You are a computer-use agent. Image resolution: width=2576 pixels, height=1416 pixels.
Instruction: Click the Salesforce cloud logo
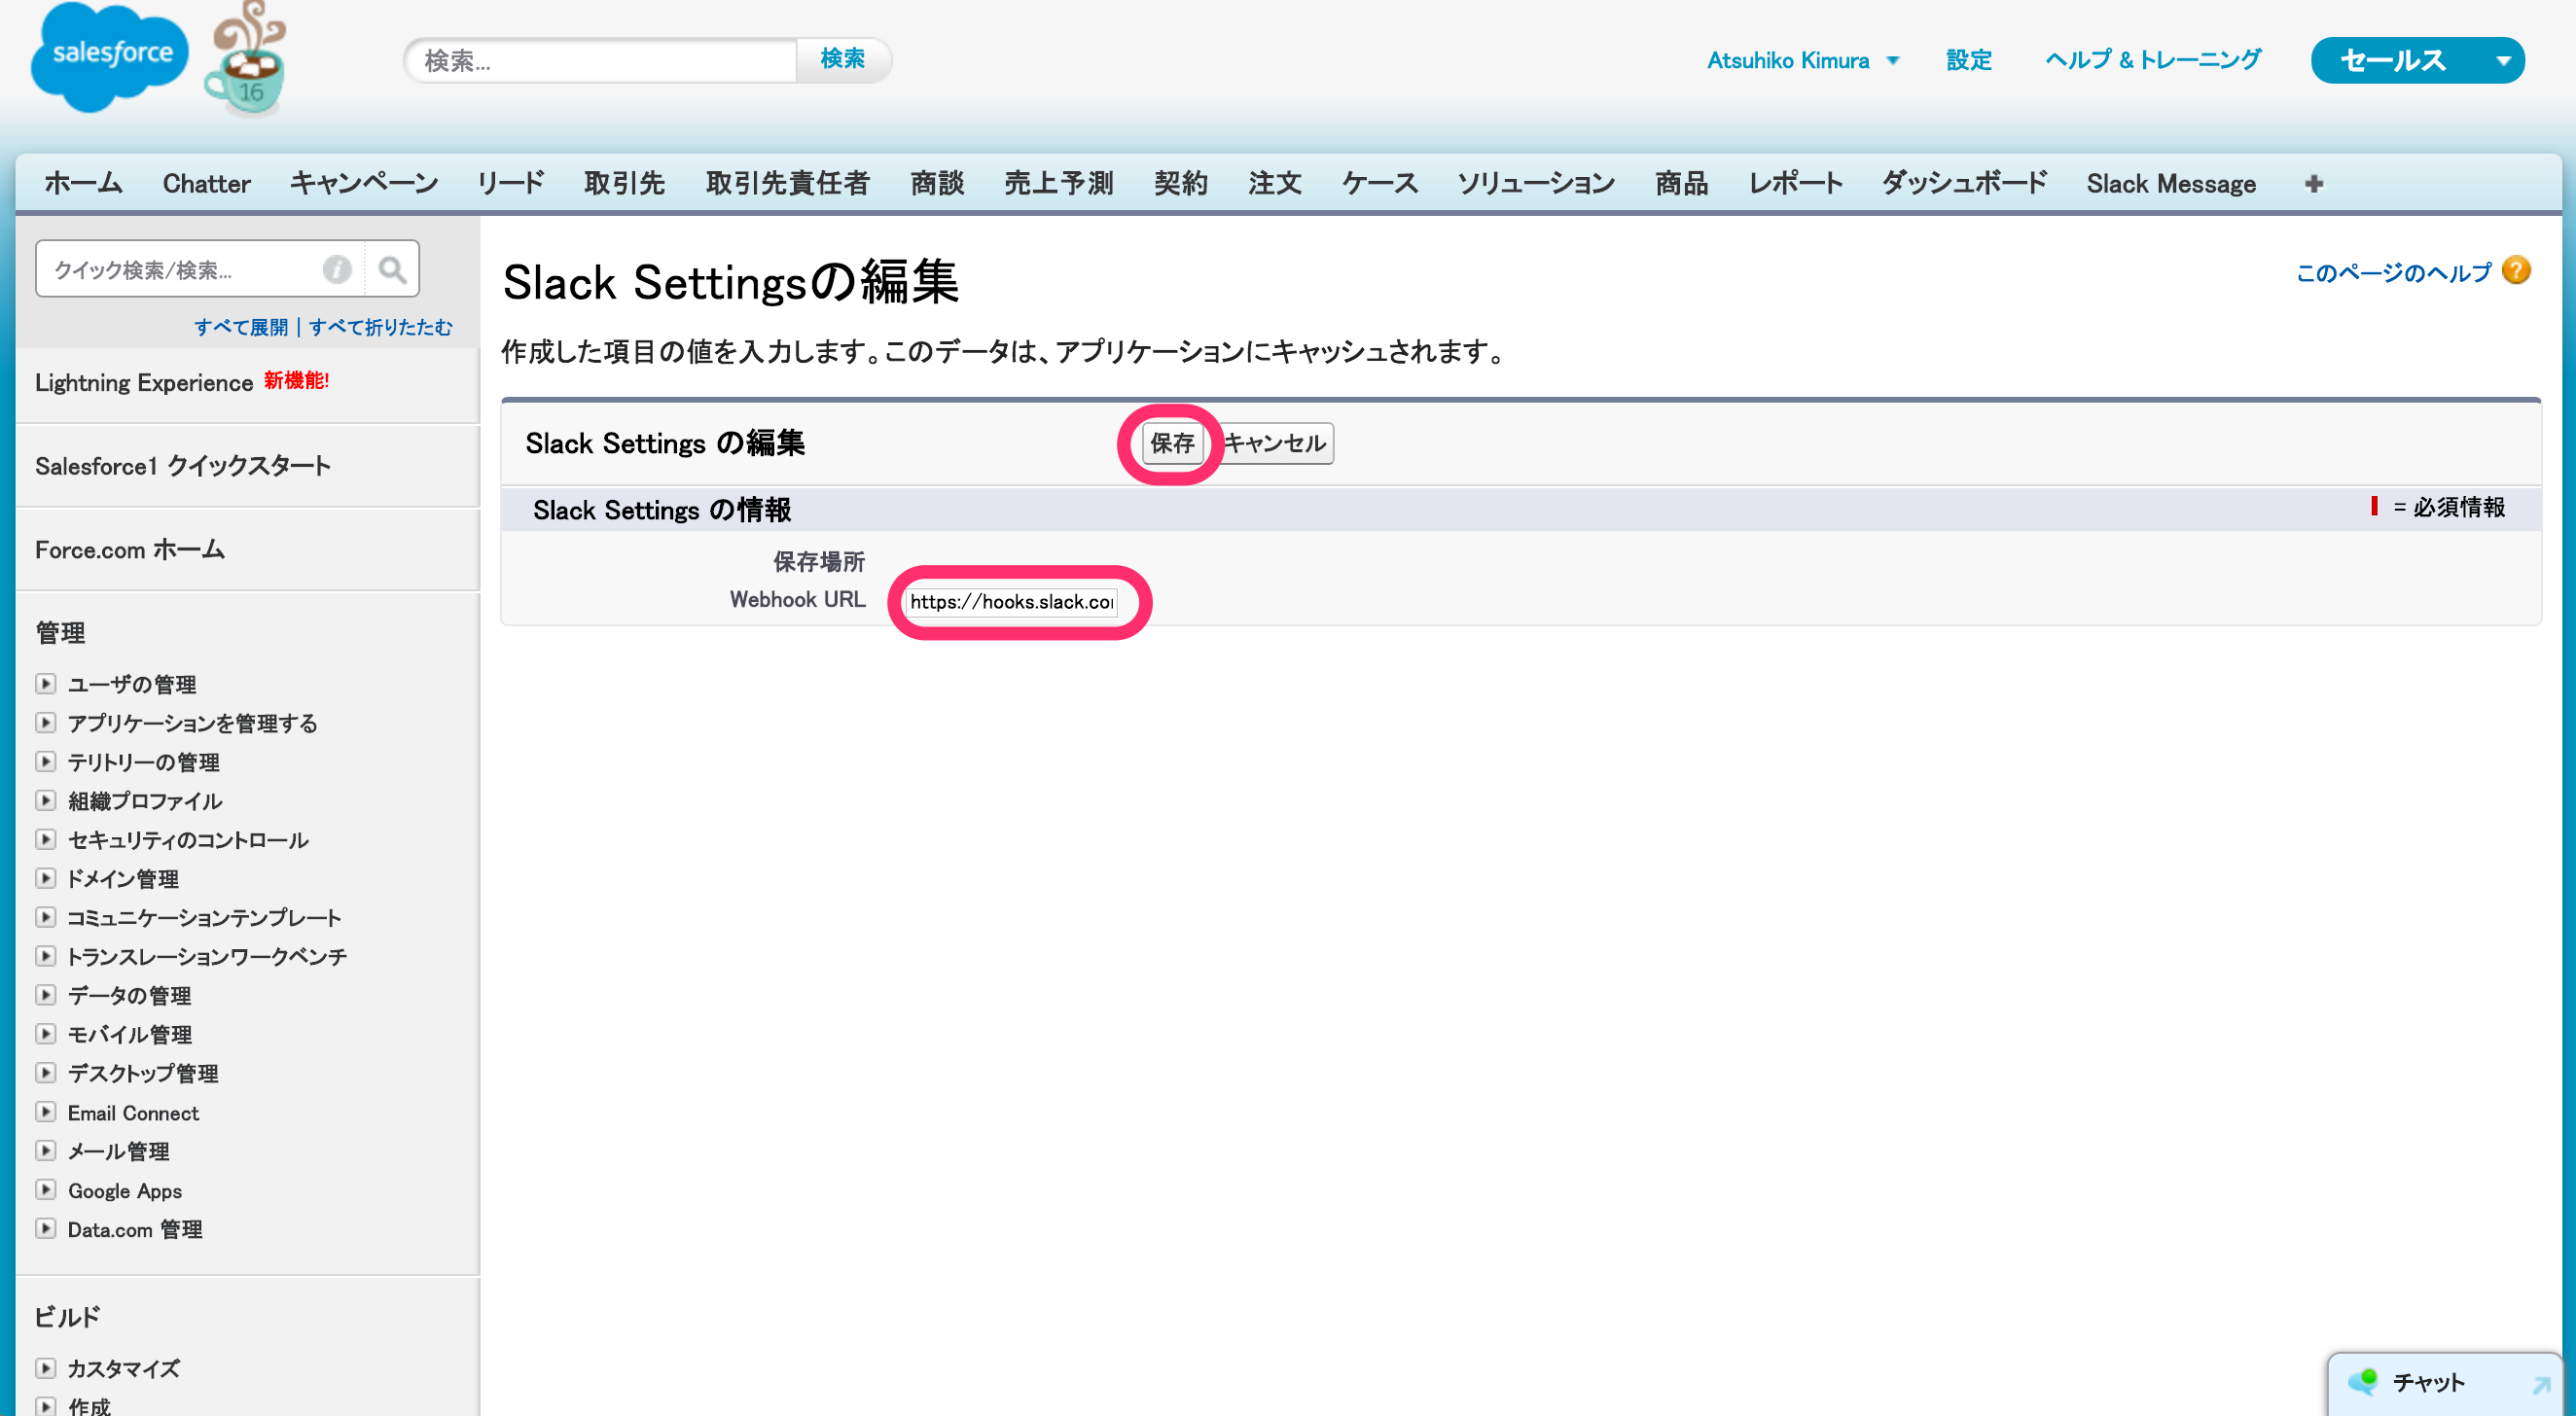110,57
